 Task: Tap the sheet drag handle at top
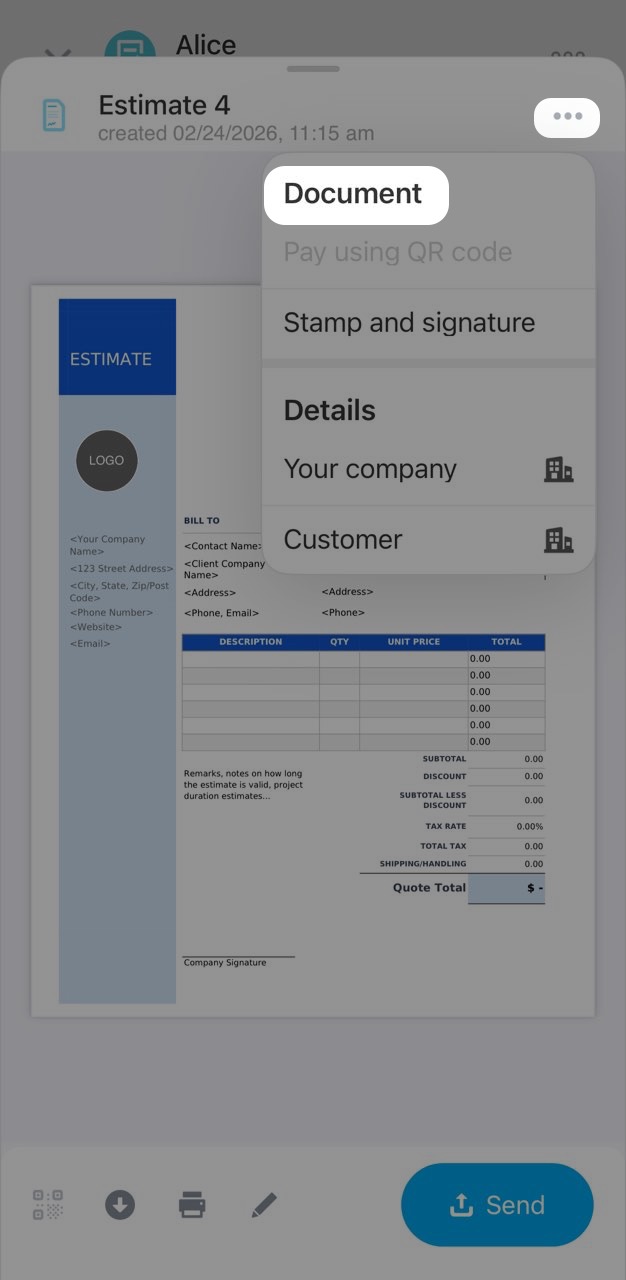(x=313, y=69)
